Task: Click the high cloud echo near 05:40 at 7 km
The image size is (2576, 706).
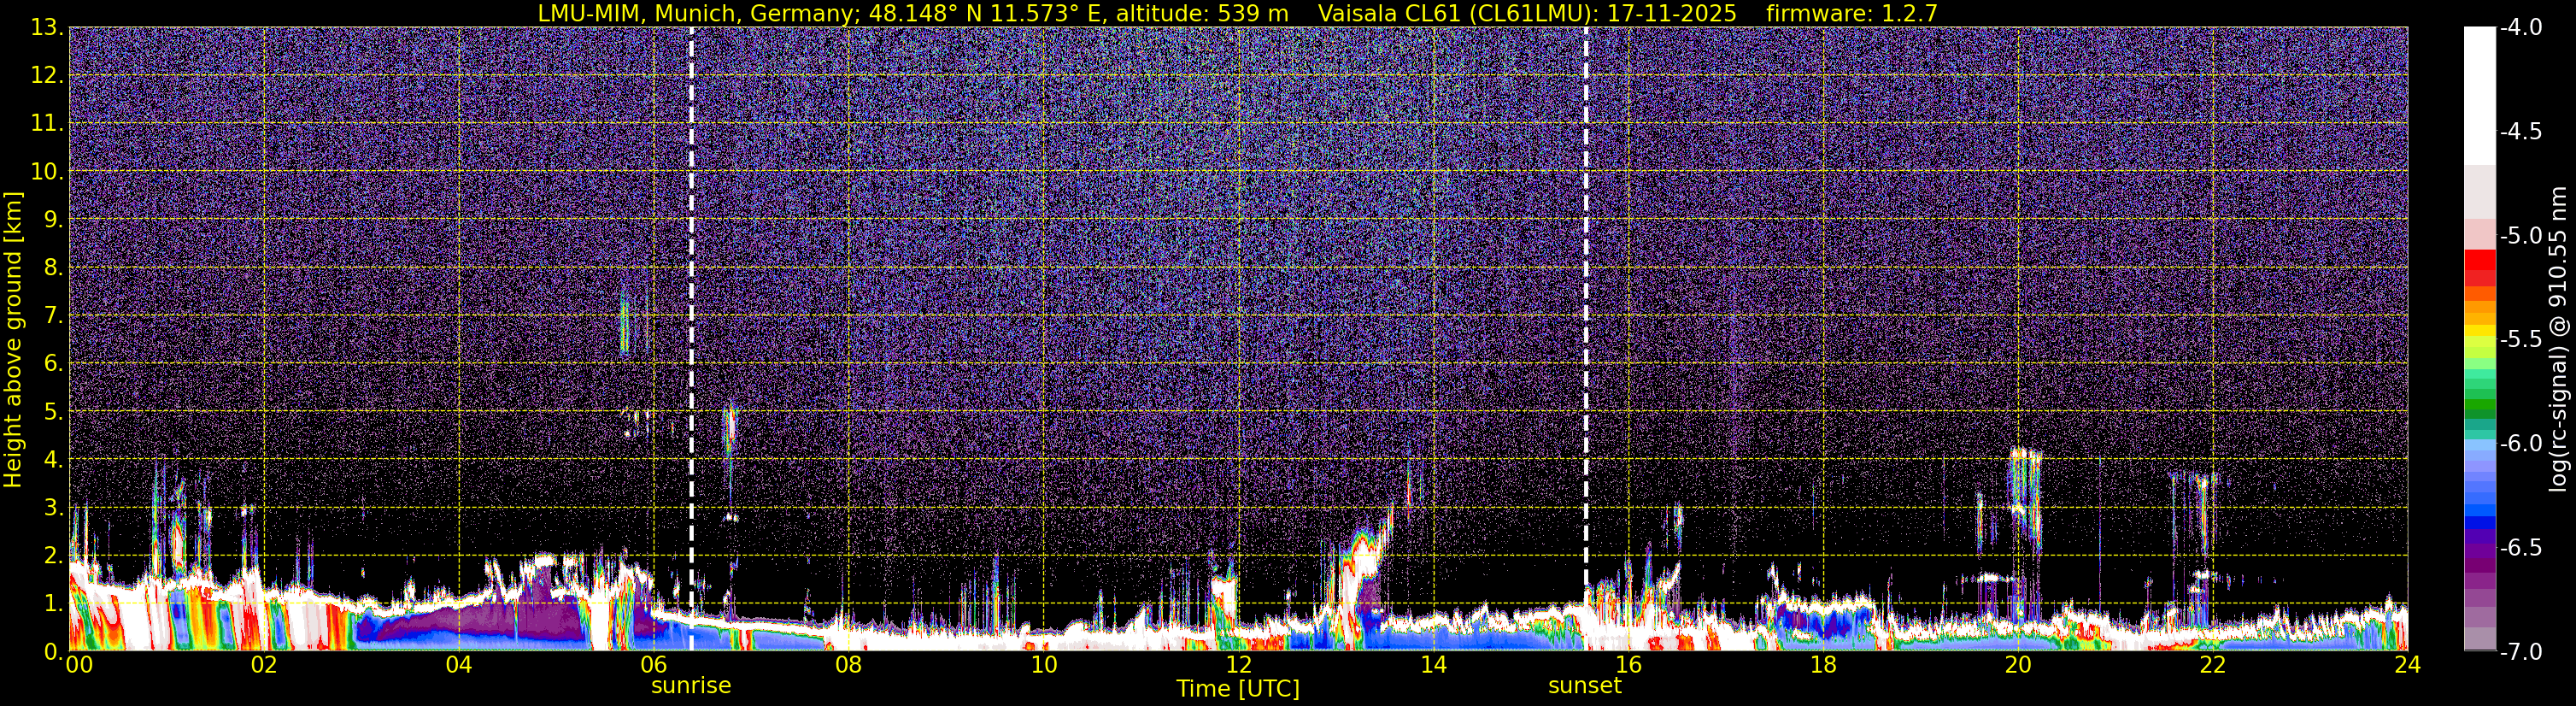Action: click(x=625, y=323)
